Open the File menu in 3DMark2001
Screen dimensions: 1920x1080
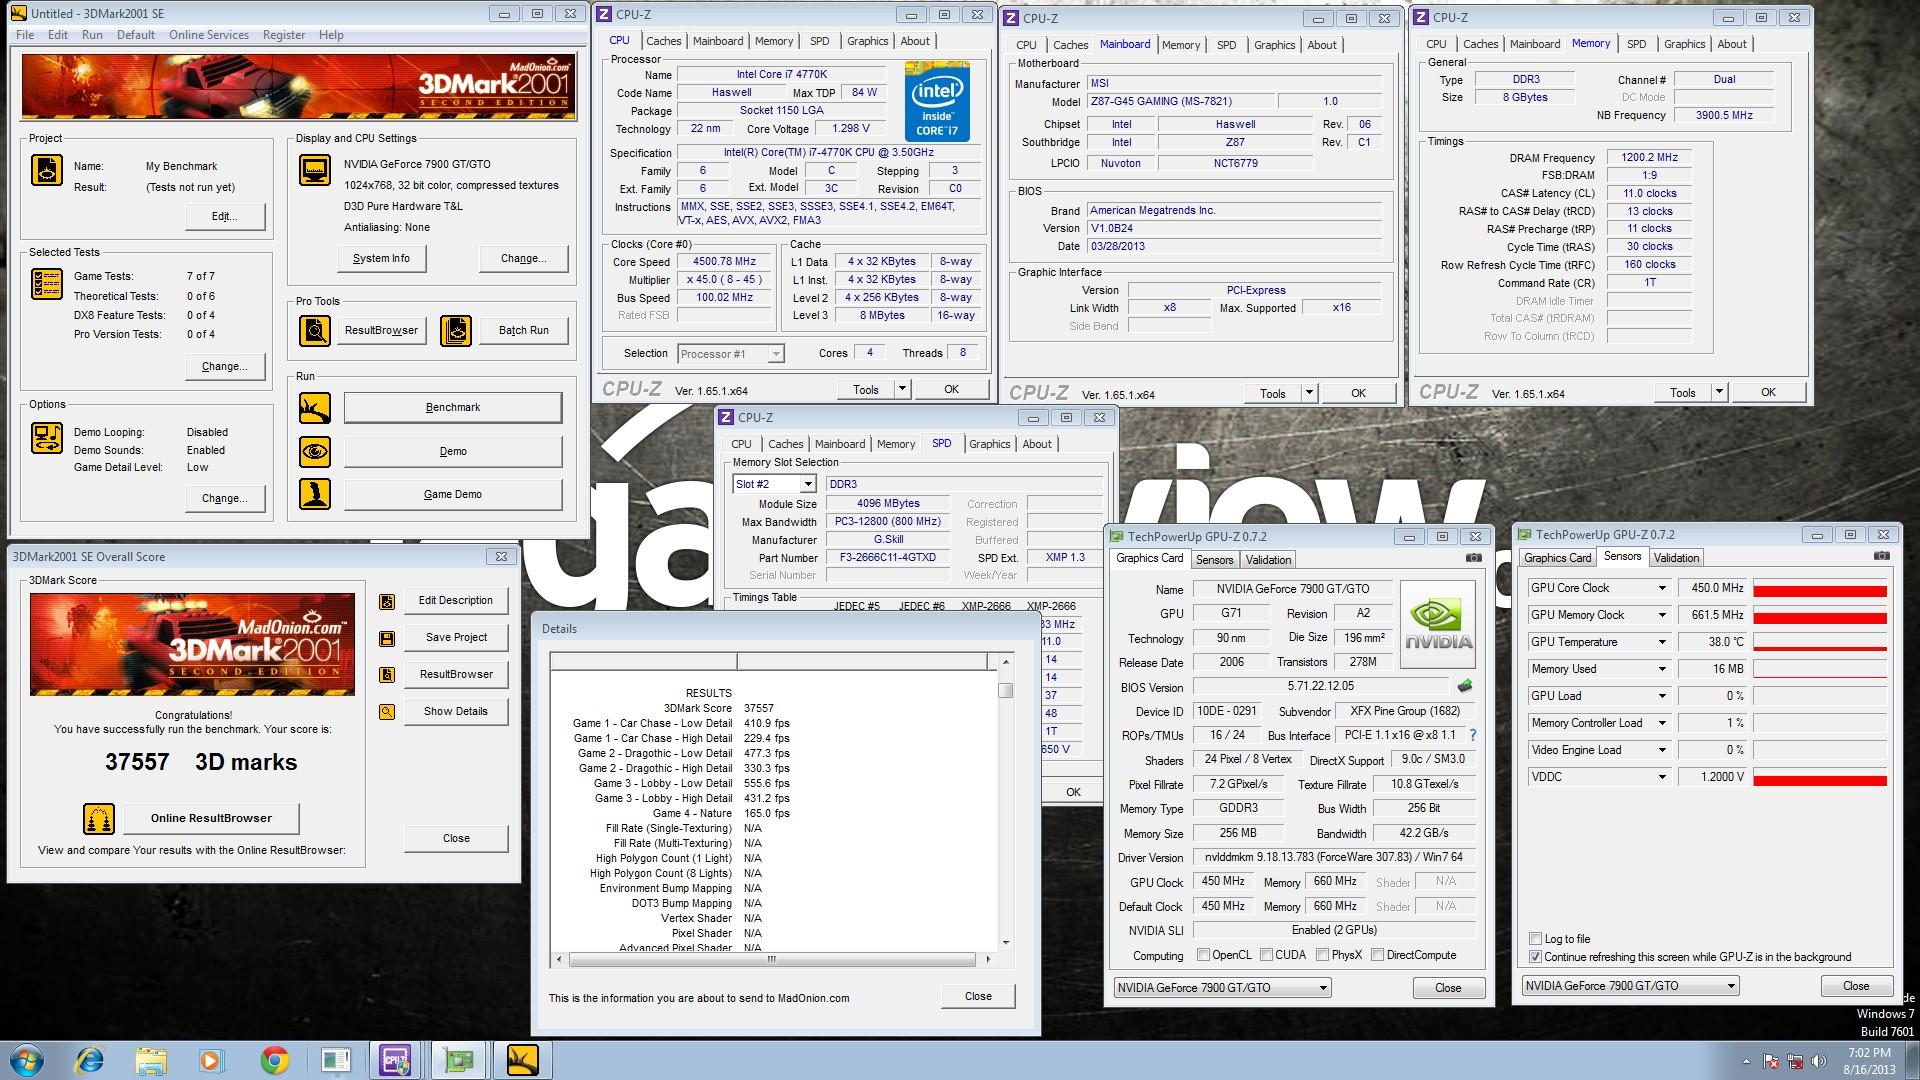(x=25, y=35)
